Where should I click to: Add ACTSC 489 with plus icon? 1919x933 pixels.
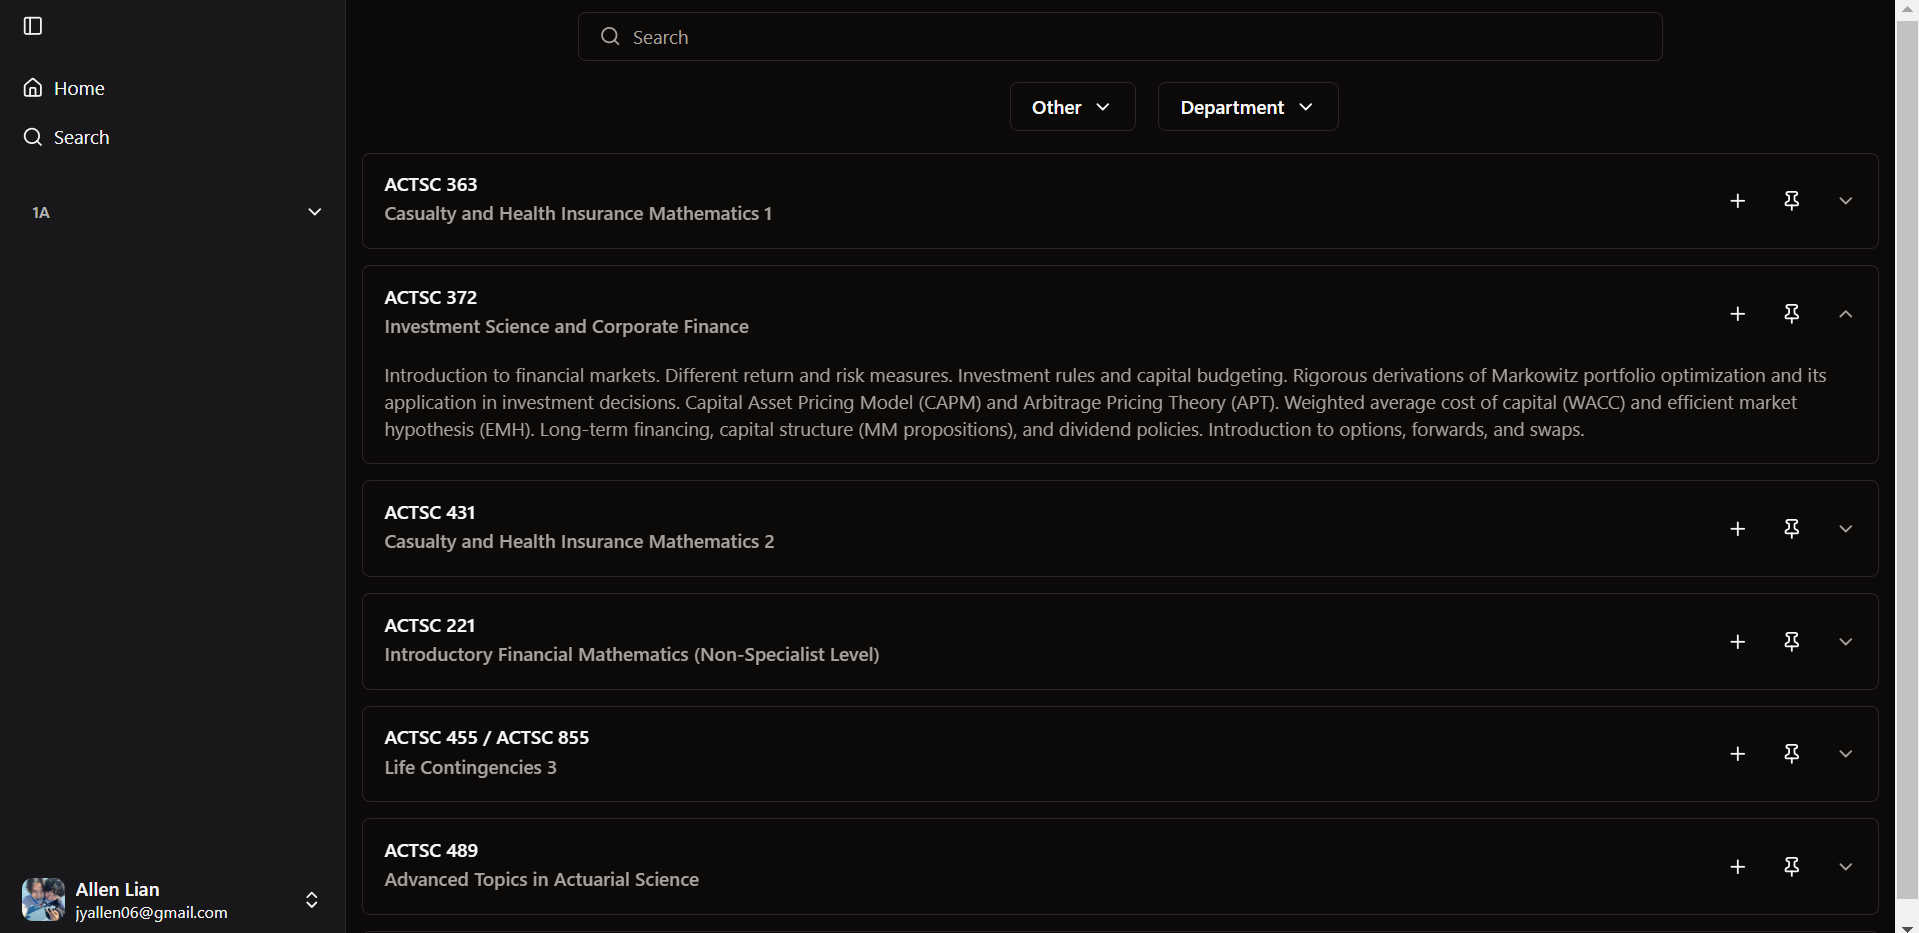pyautogui.click(x=1738, y=867)
